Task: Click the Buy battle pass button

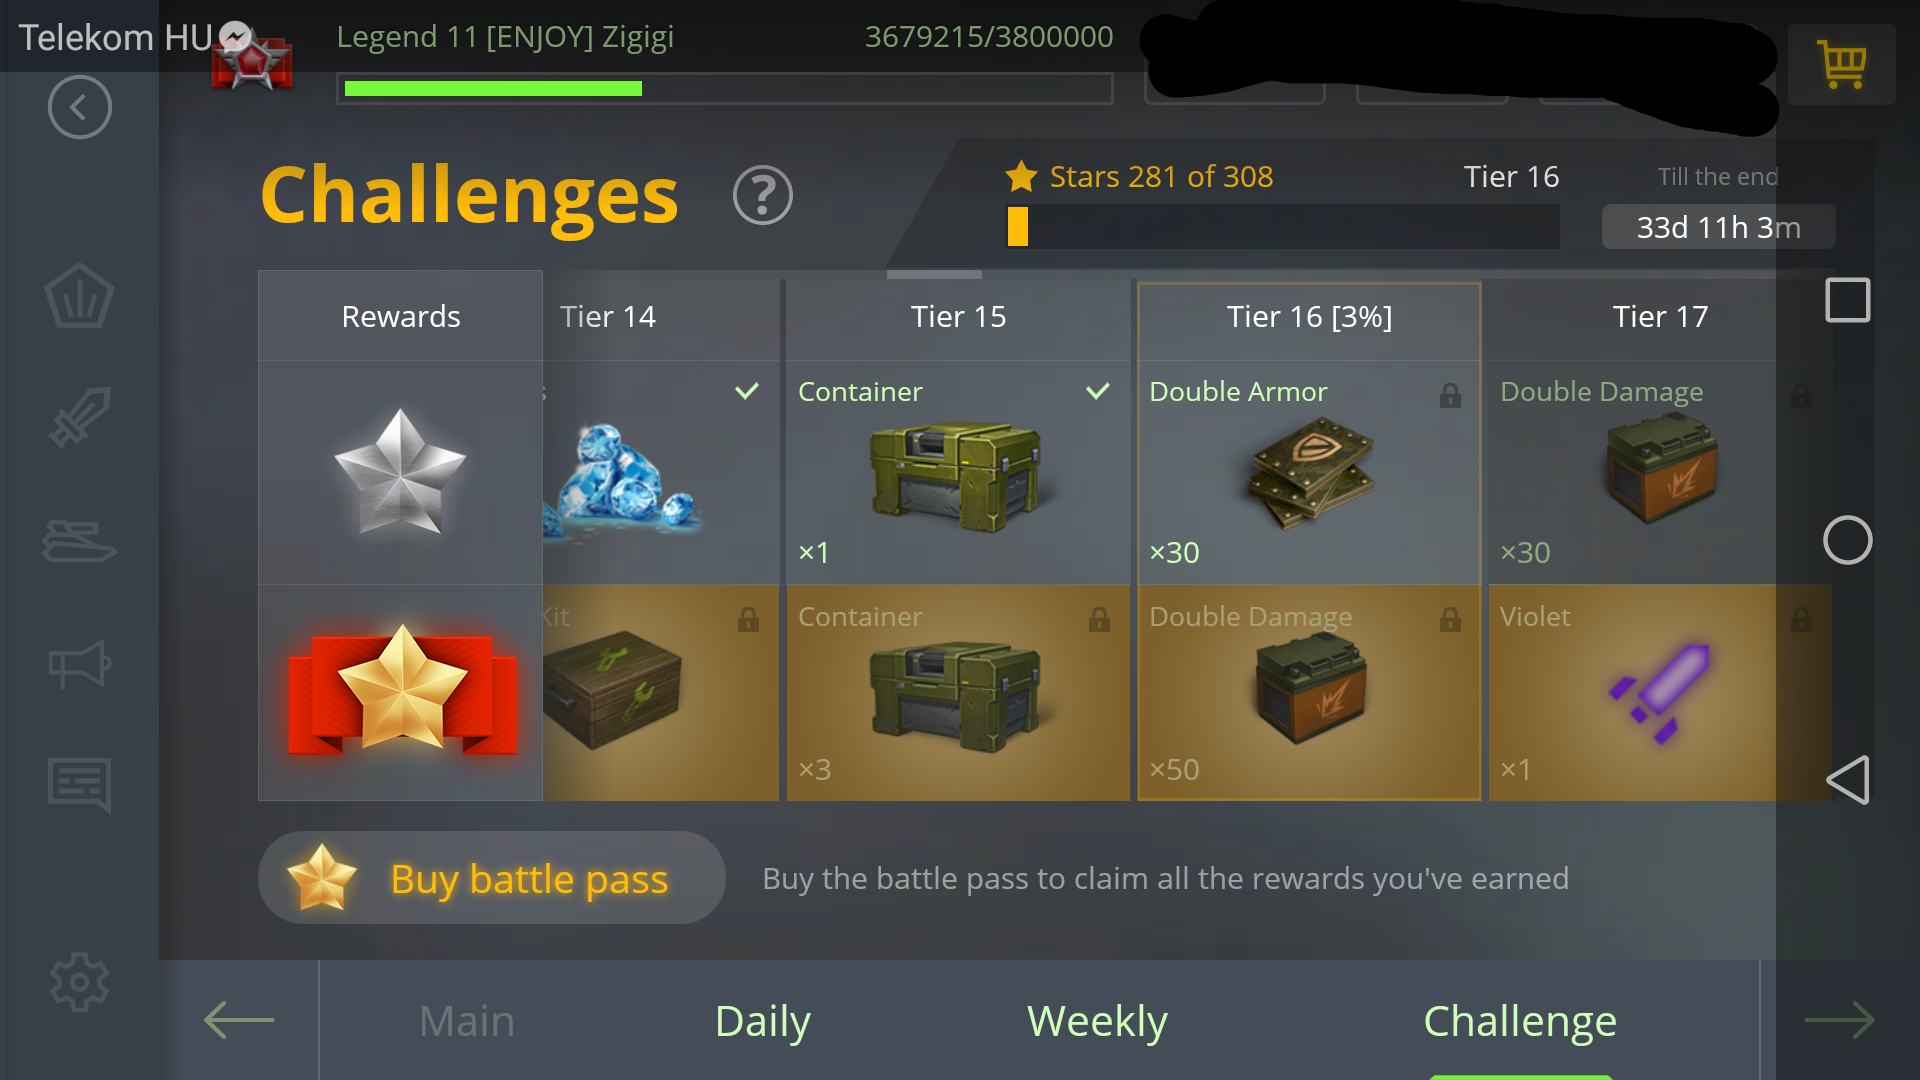Action: coord(491,878)
